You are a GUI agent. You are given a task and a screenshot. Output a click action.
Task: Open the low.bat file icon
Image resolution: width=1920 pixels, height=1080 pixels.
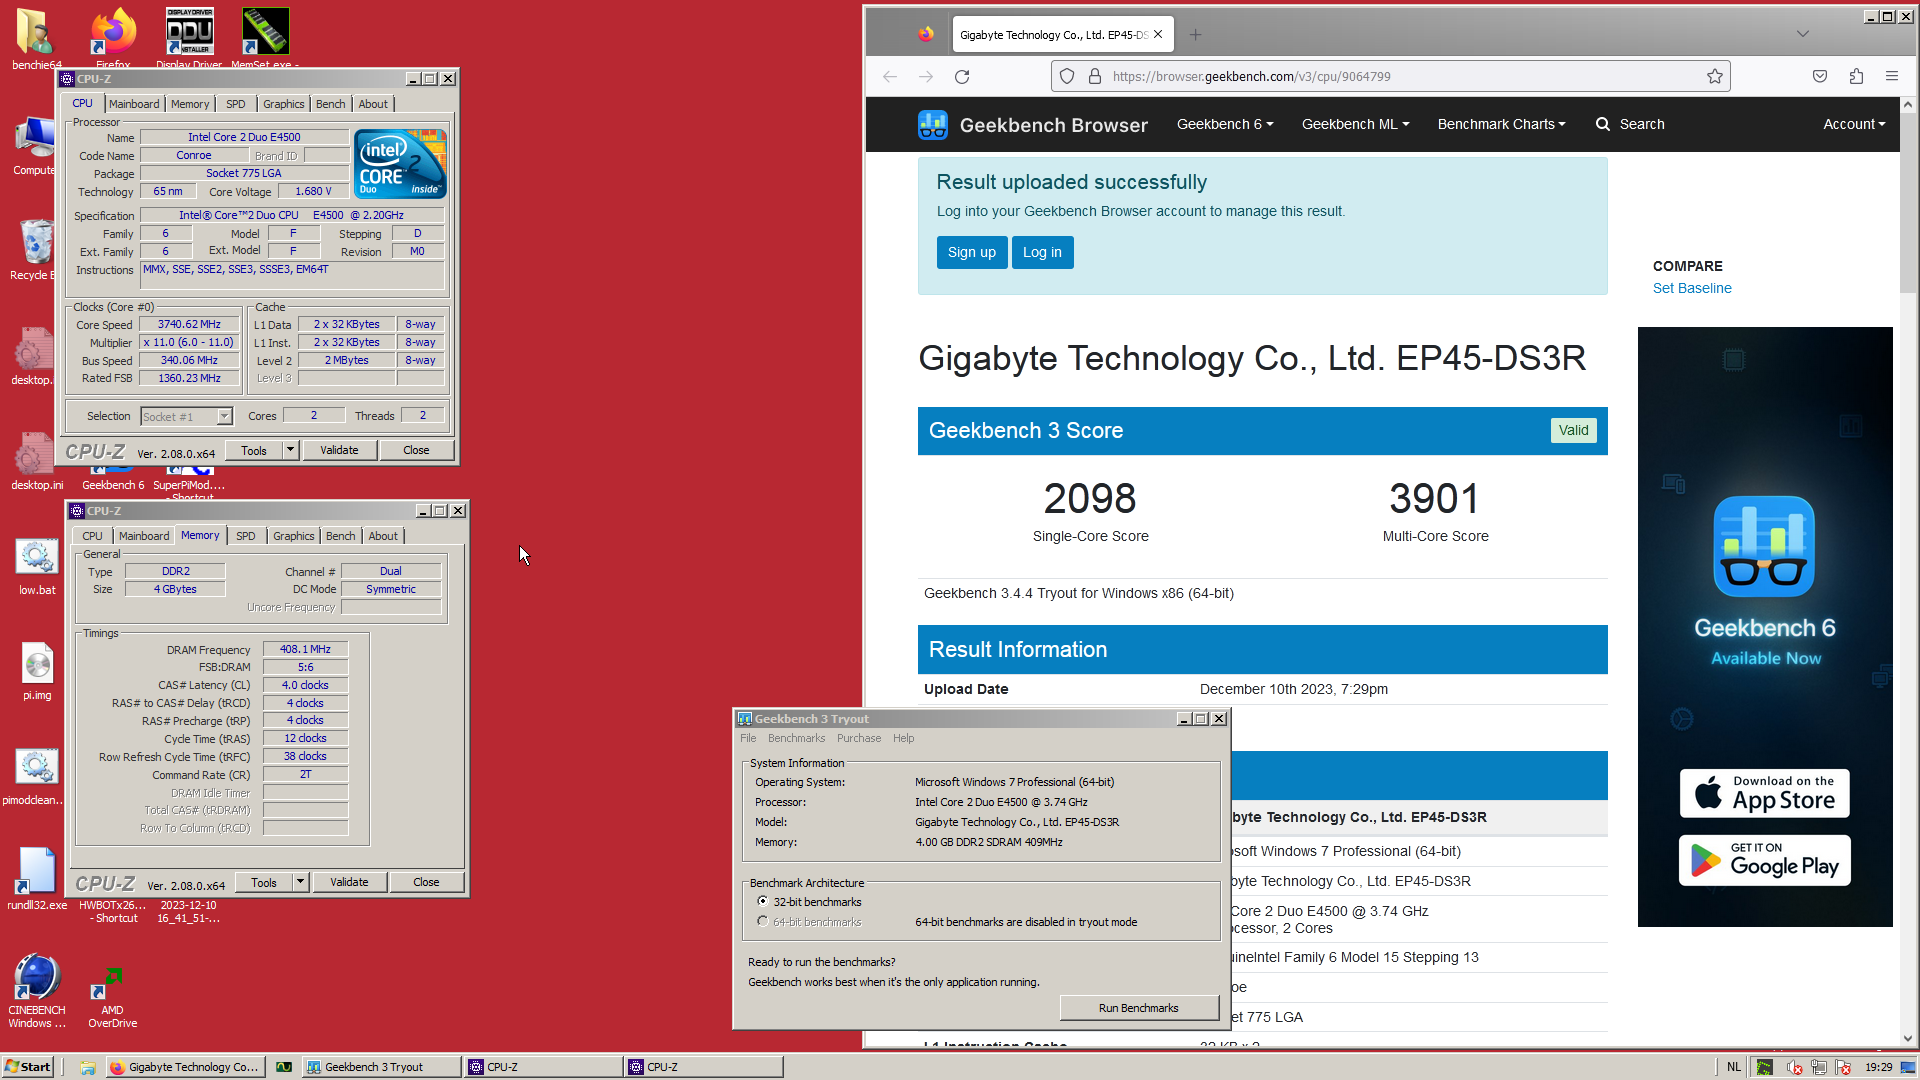click(37, 566)
